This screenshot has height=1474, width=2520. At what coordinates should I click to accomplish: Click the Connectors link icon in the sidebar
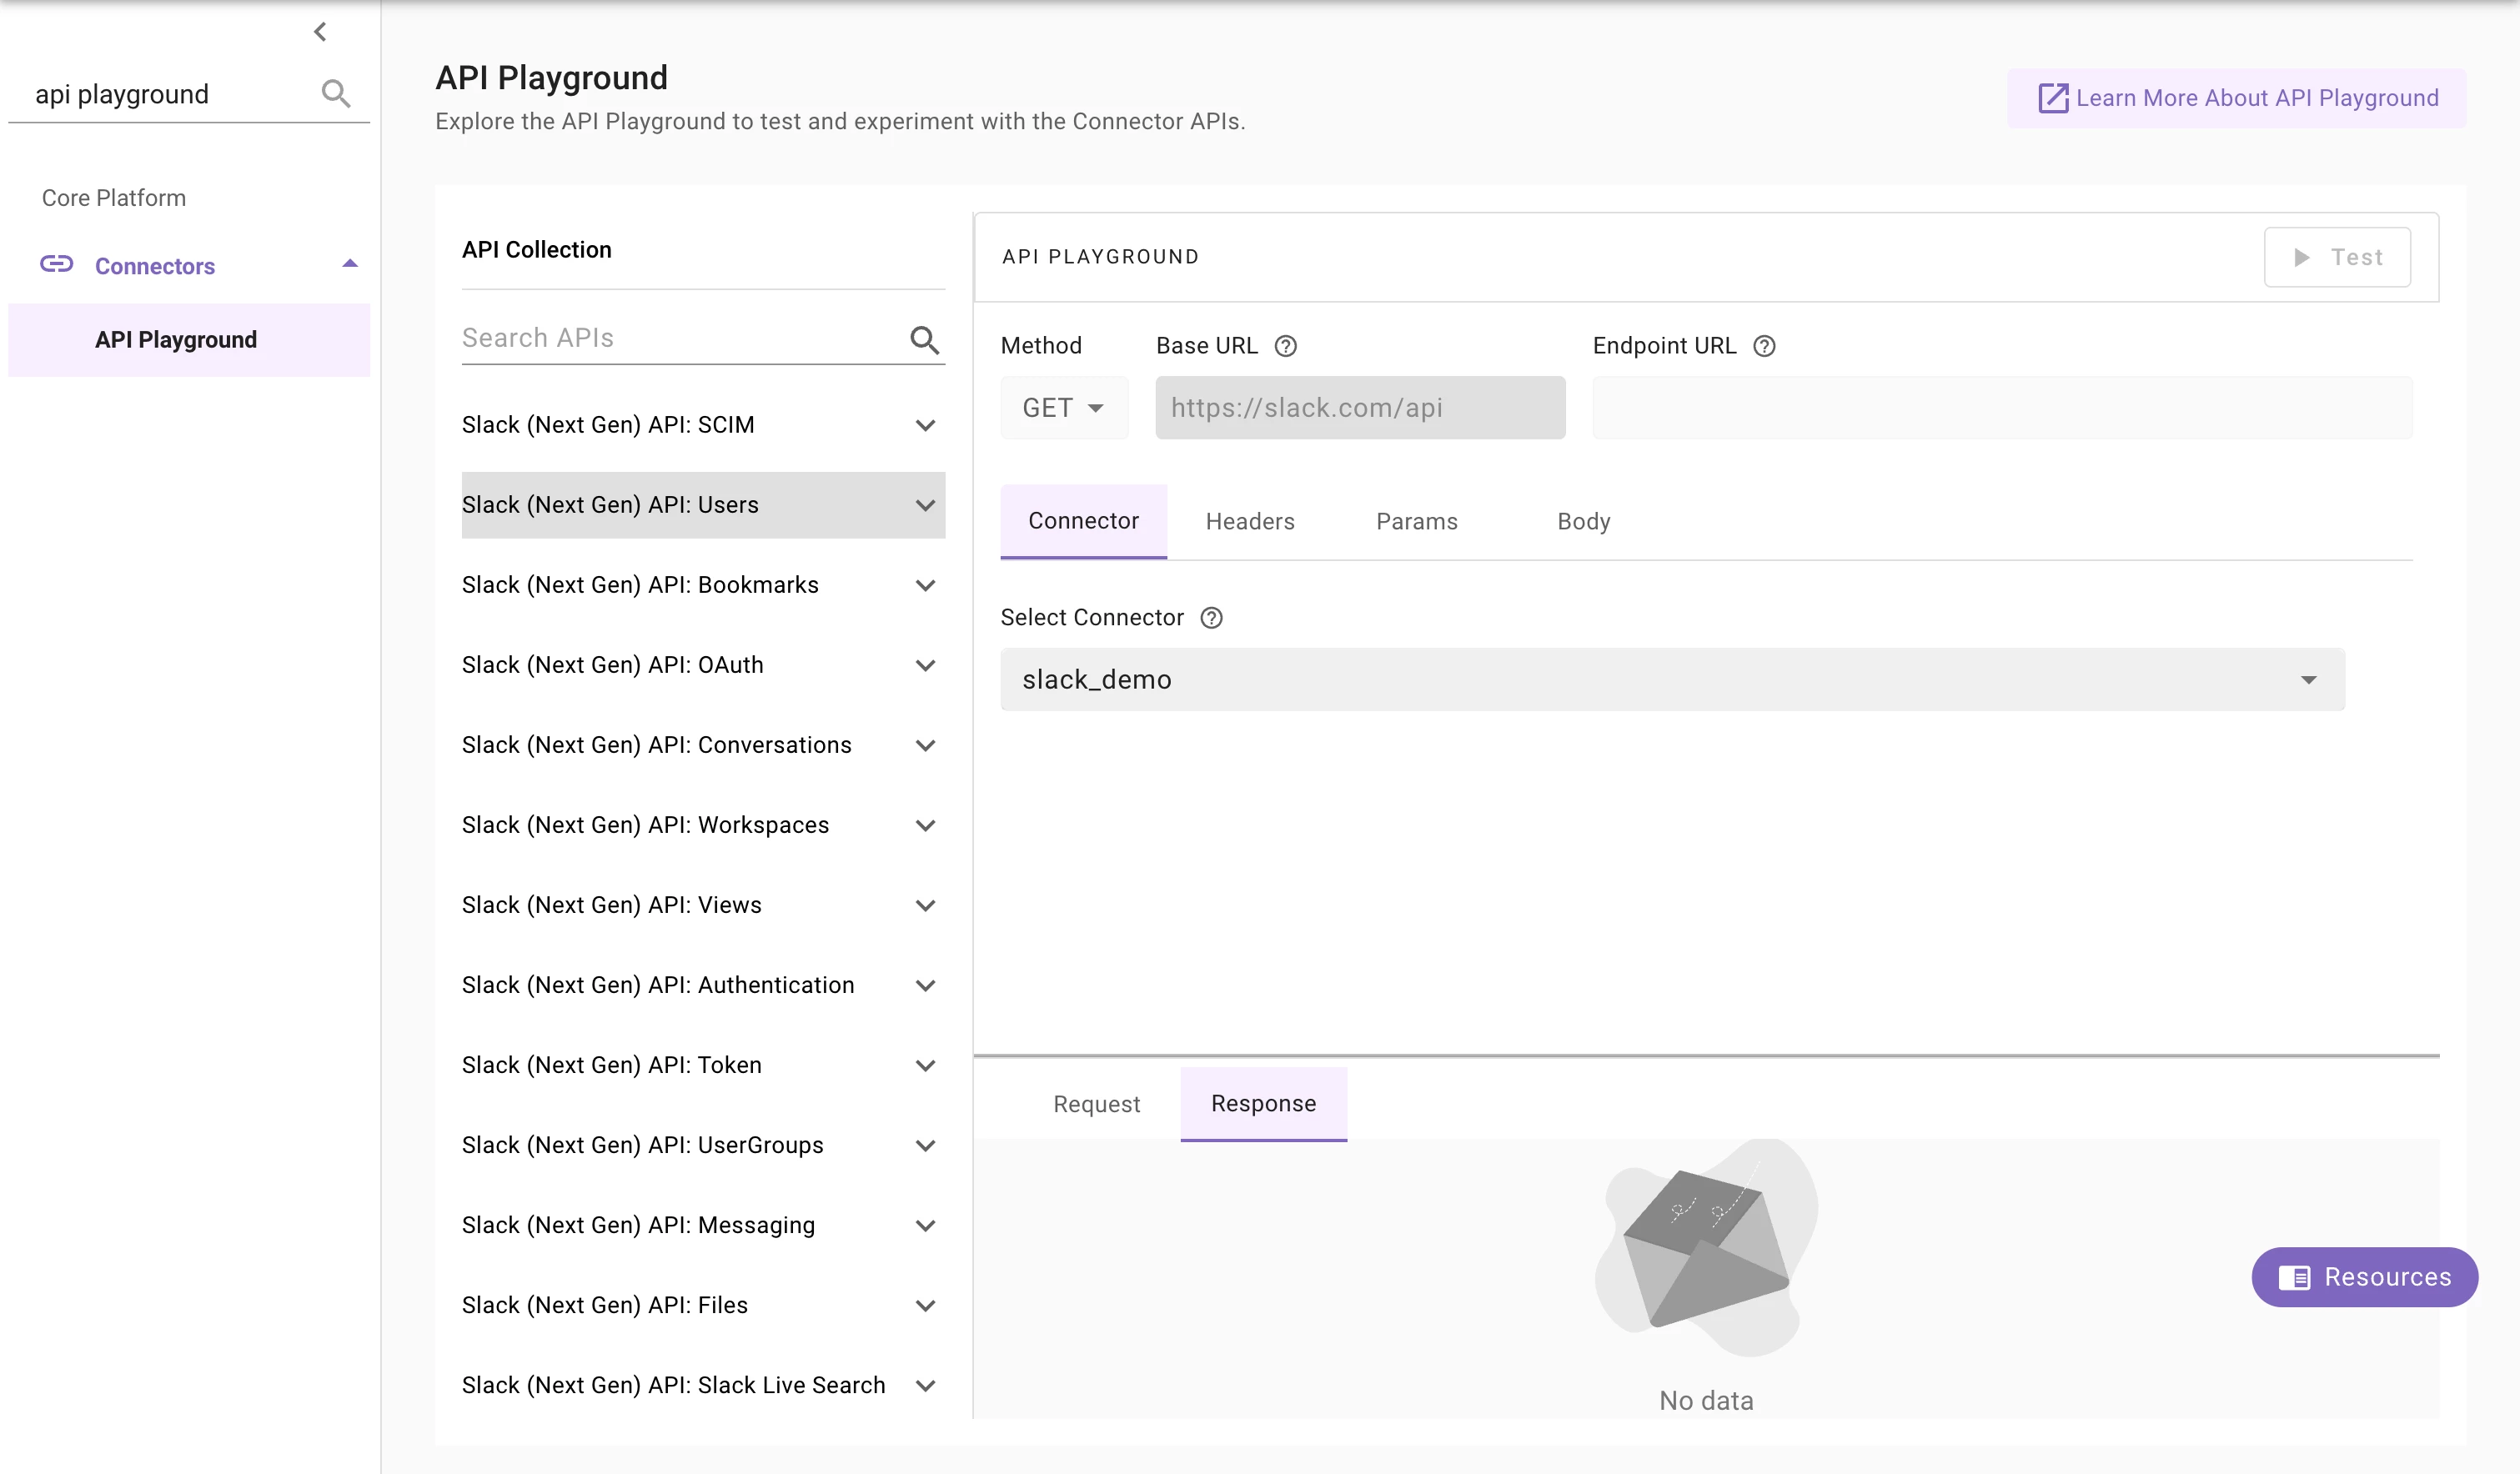56,265
